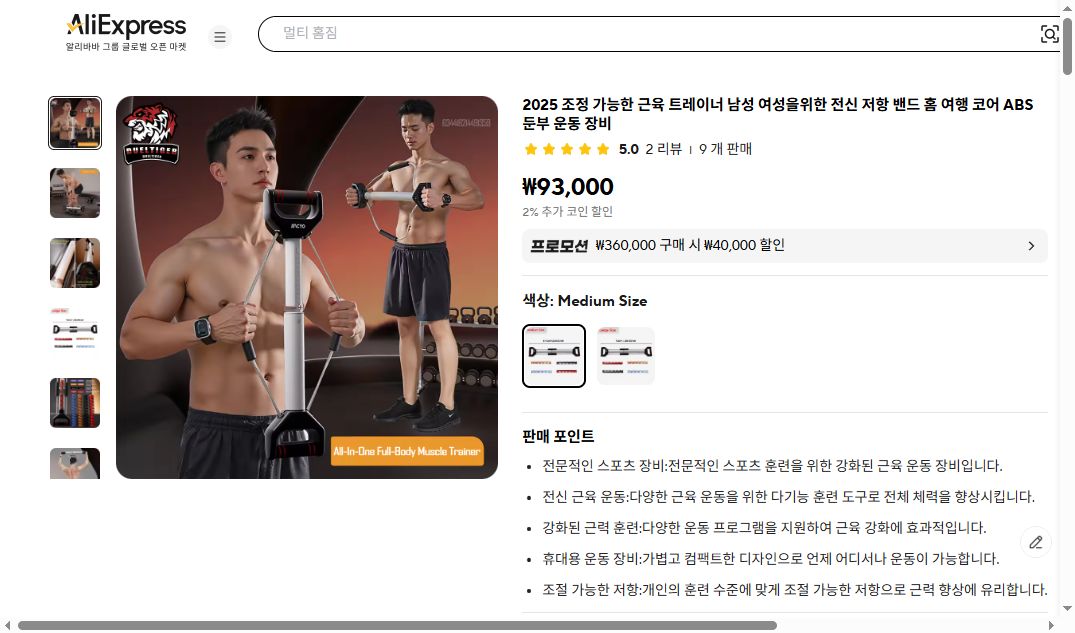
Task: Click the fifth rating star
Action: point(602,148)
